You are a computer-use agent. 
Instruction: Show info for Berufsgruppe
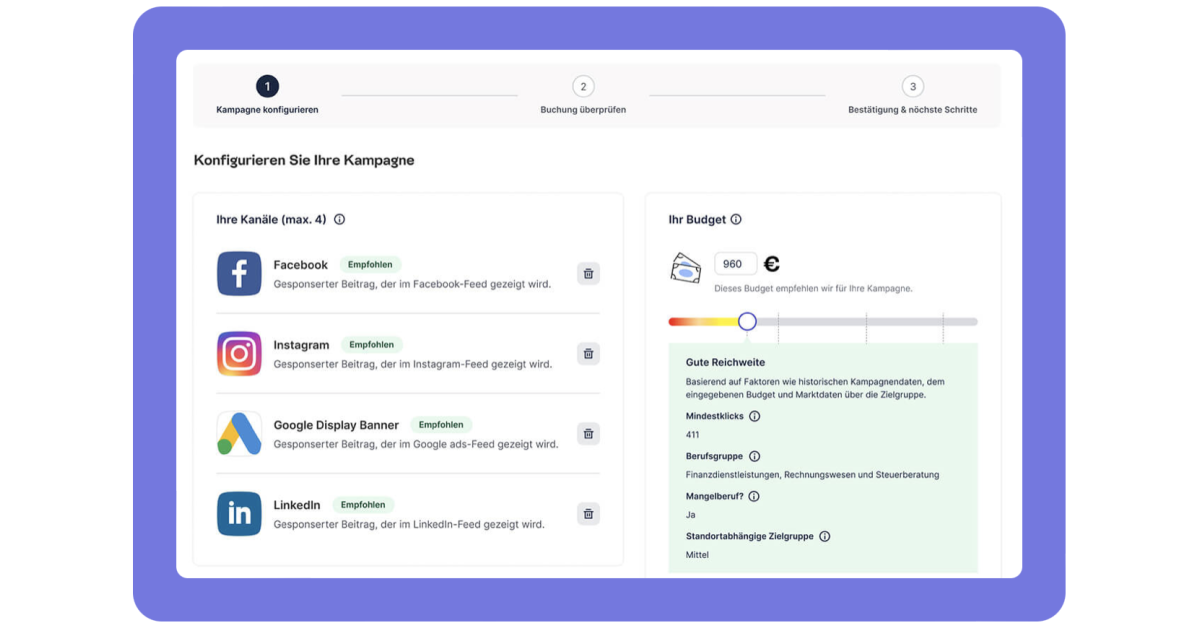click(754, 456)
